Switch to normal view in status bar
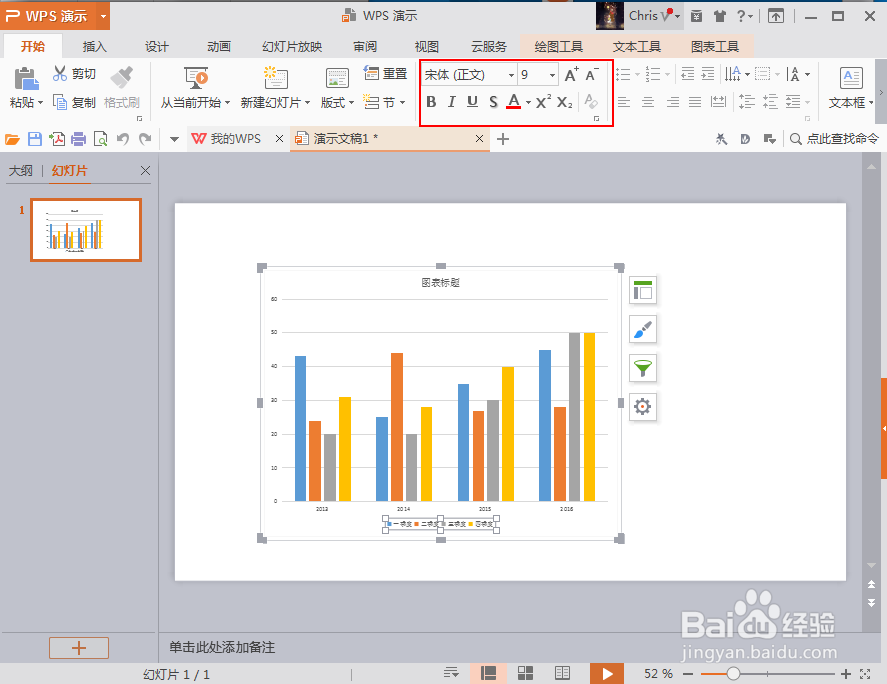This screenshot has width=887, height=684. coord(488,673)
